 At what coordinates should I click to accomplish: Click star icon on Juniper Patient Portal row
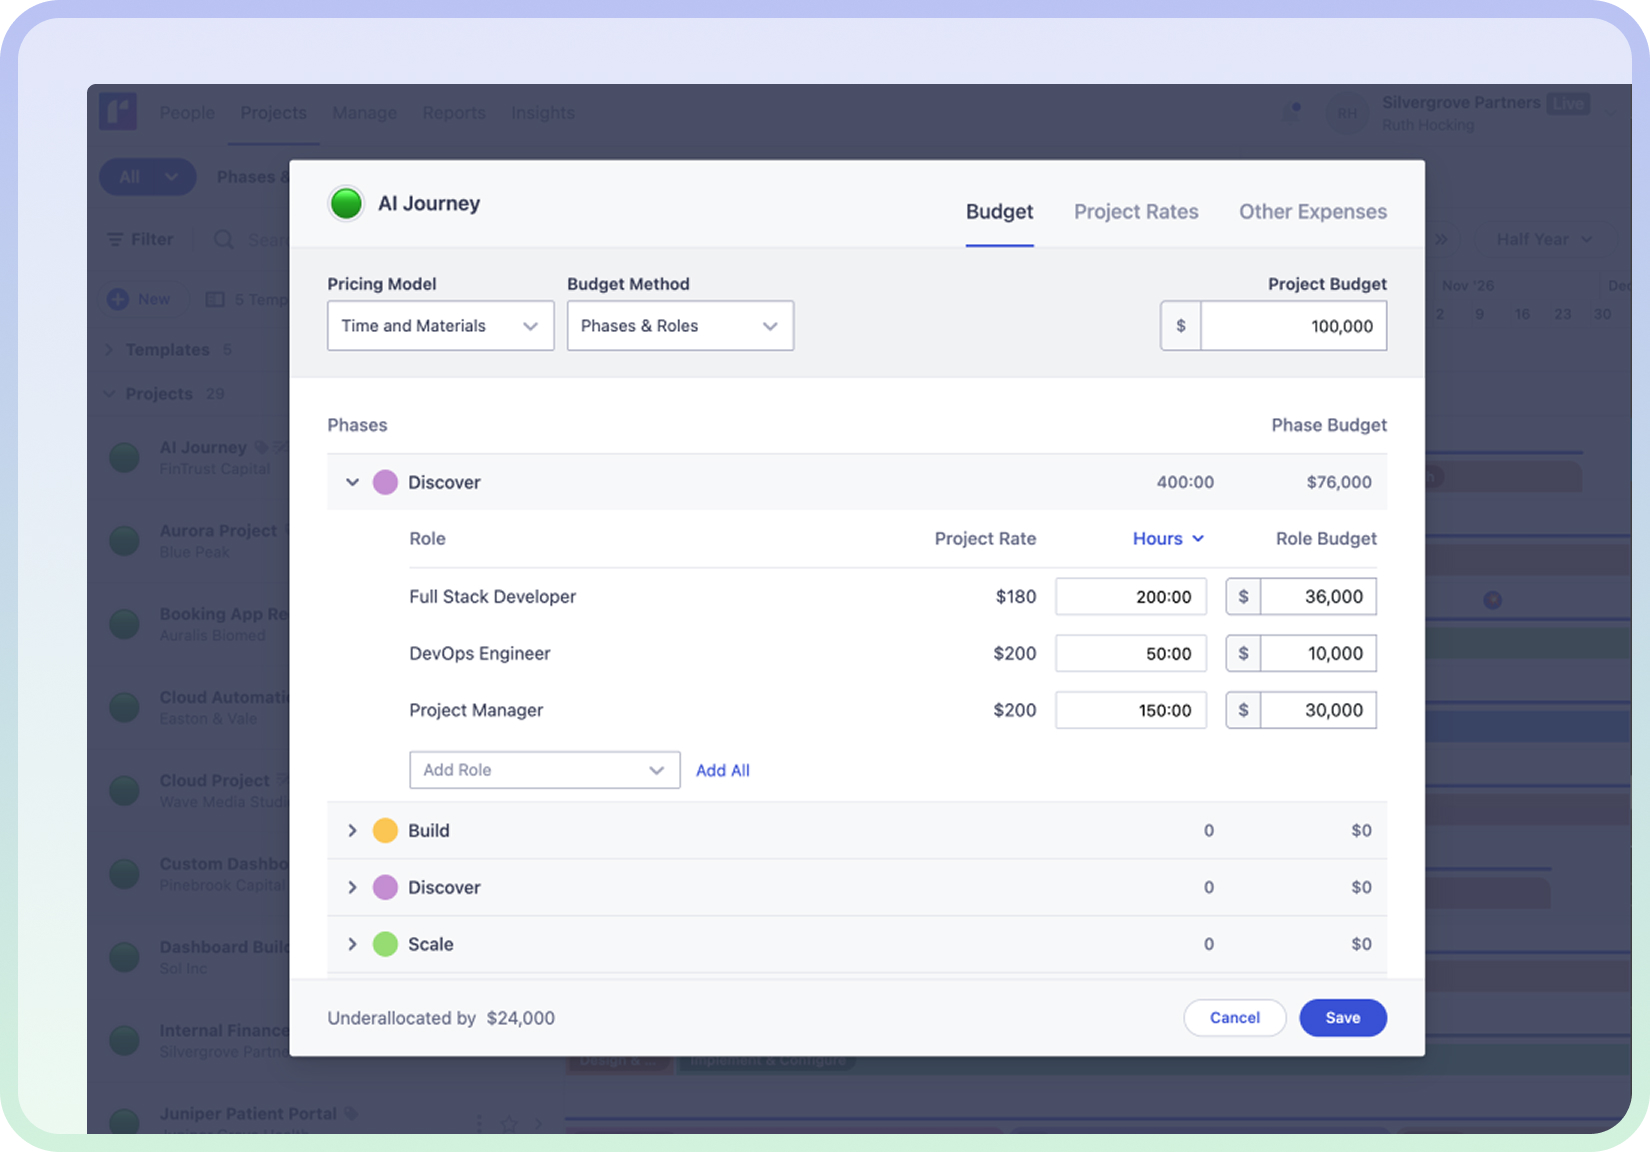click(509, 1124)
